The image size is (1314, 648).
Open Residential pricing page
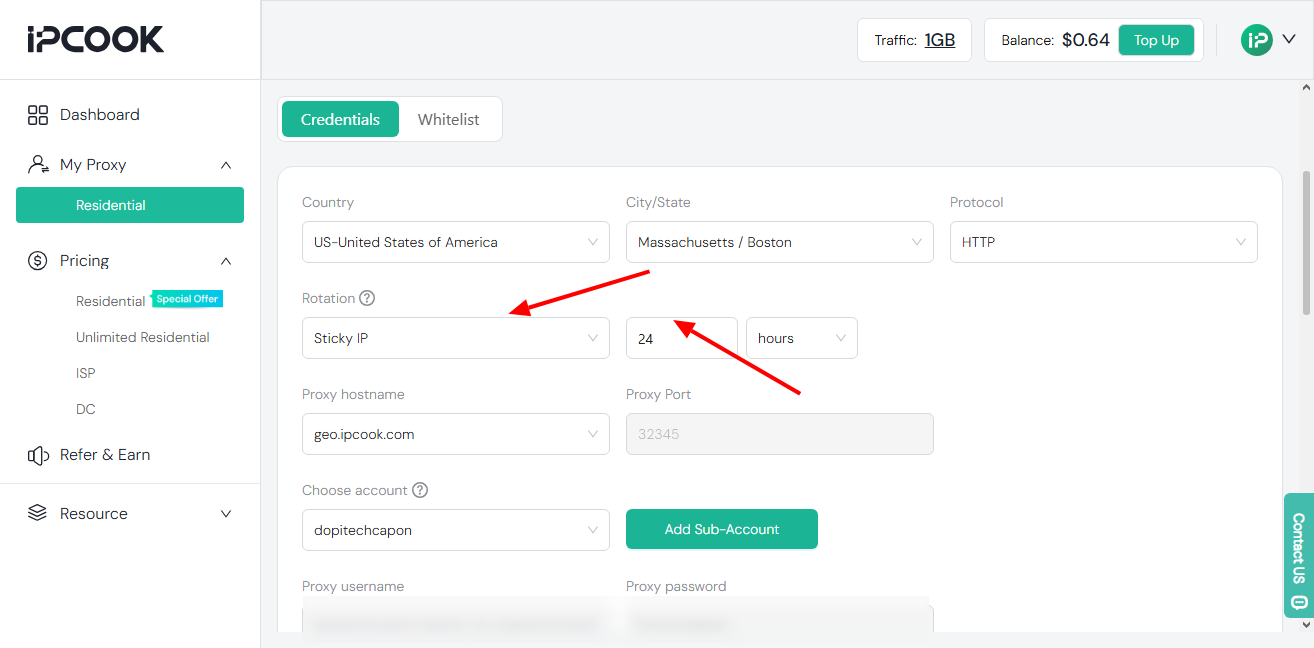tap(111, 301)
